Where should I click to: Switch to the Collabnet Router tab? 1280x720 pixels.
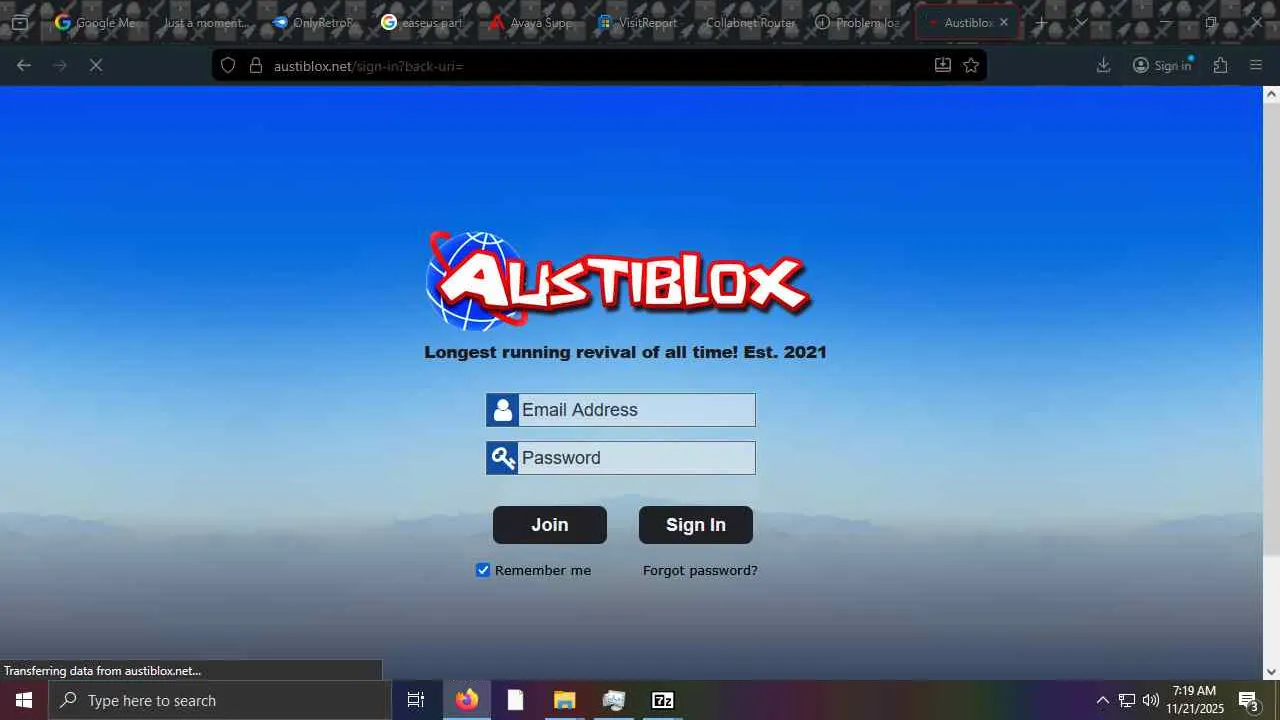tap(749, 22)
